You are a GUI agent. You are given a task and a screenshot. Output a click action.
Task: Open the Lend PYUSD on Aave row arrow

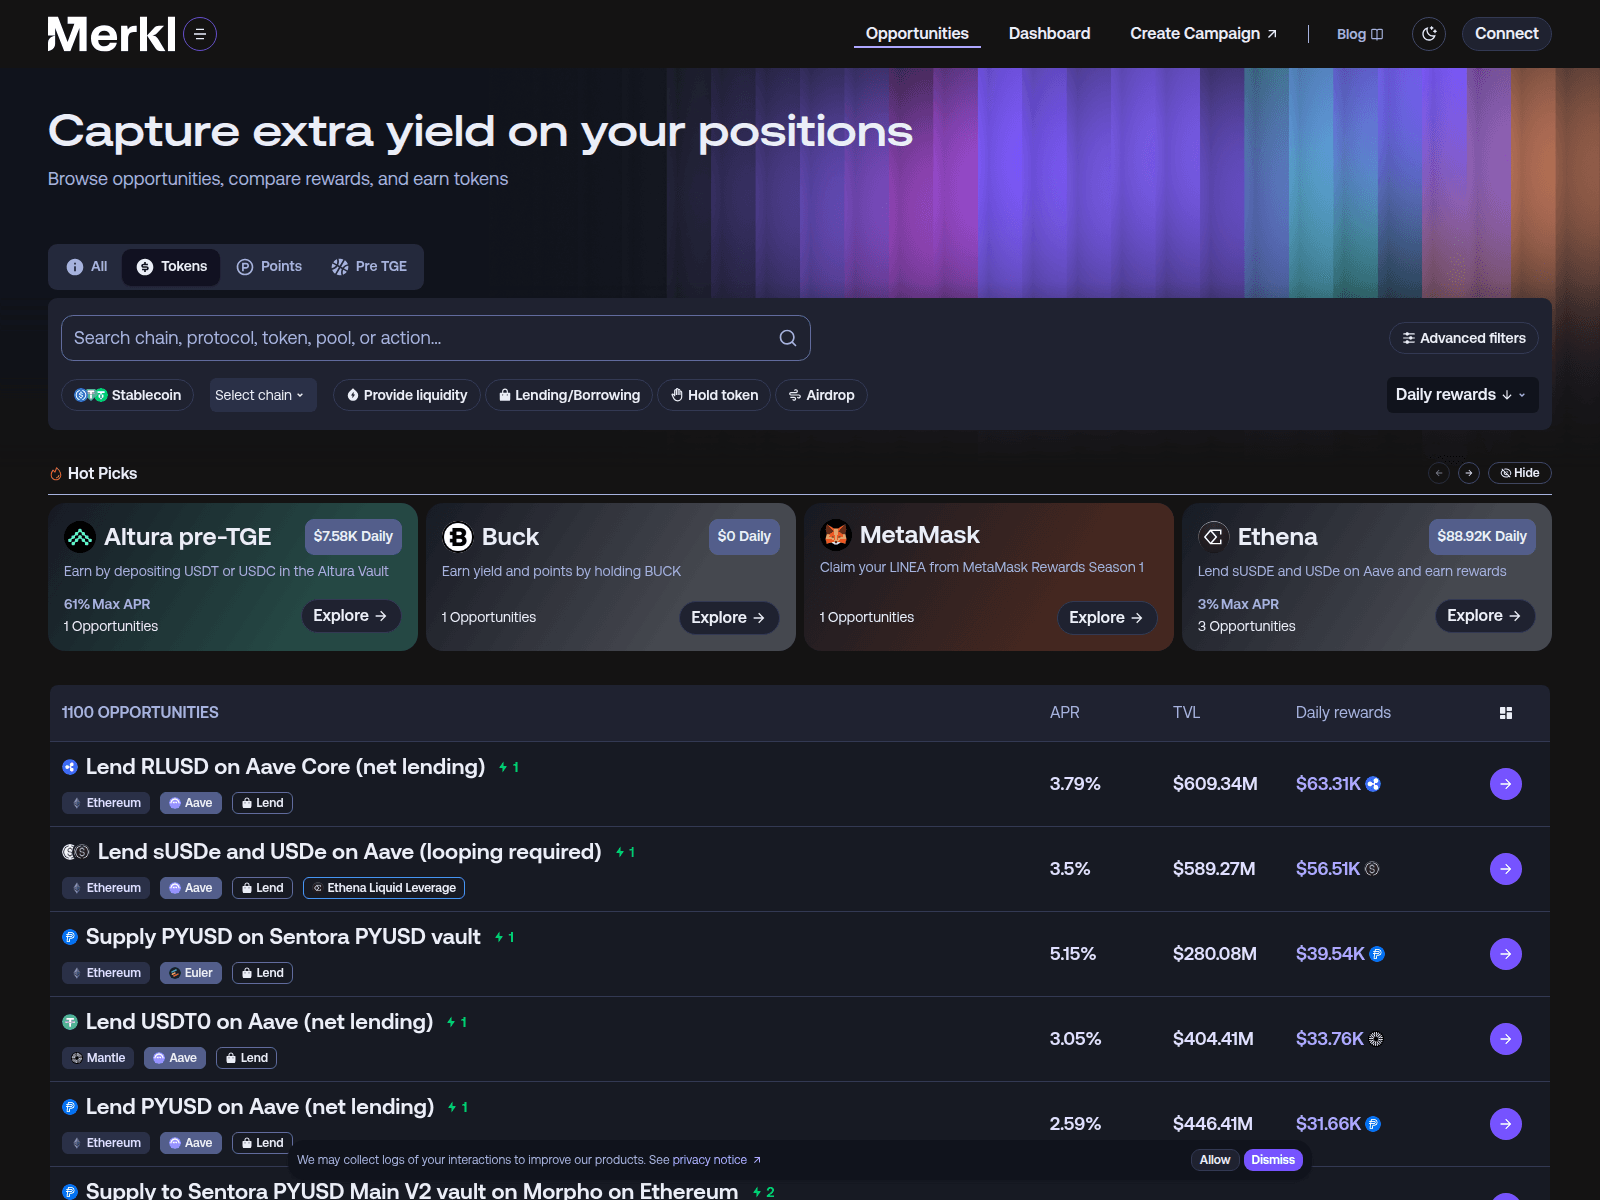(x=1506, y=1124)
